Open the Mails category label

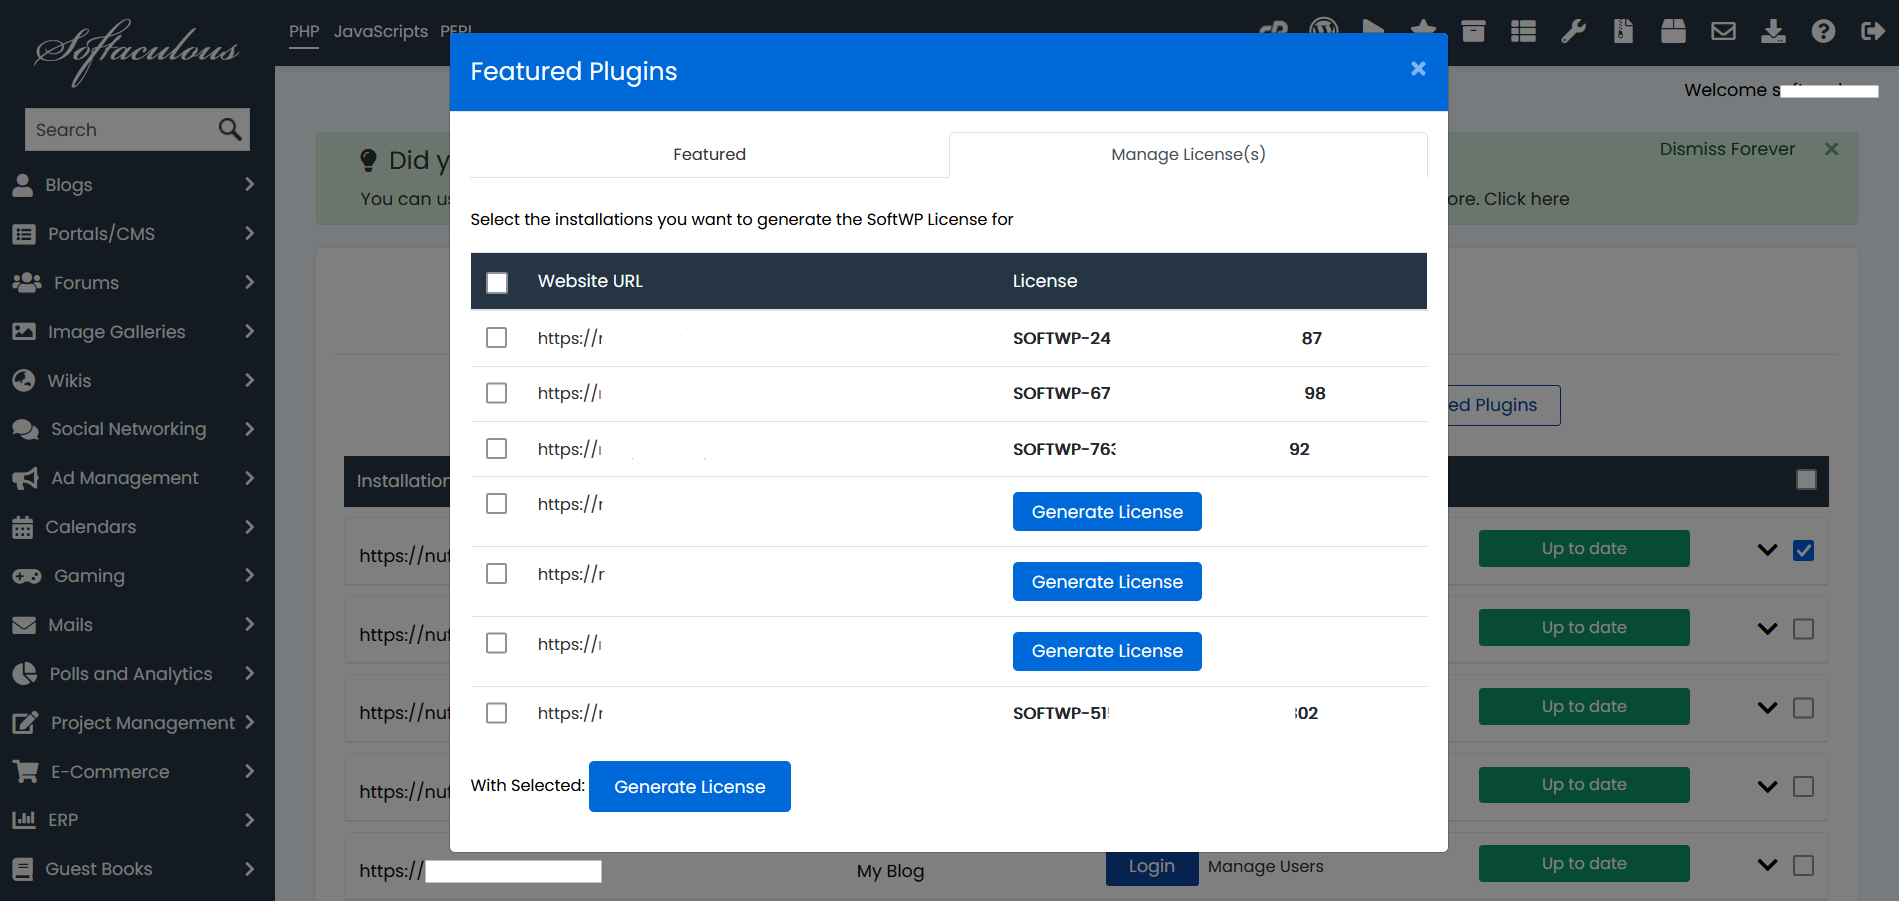70,625
